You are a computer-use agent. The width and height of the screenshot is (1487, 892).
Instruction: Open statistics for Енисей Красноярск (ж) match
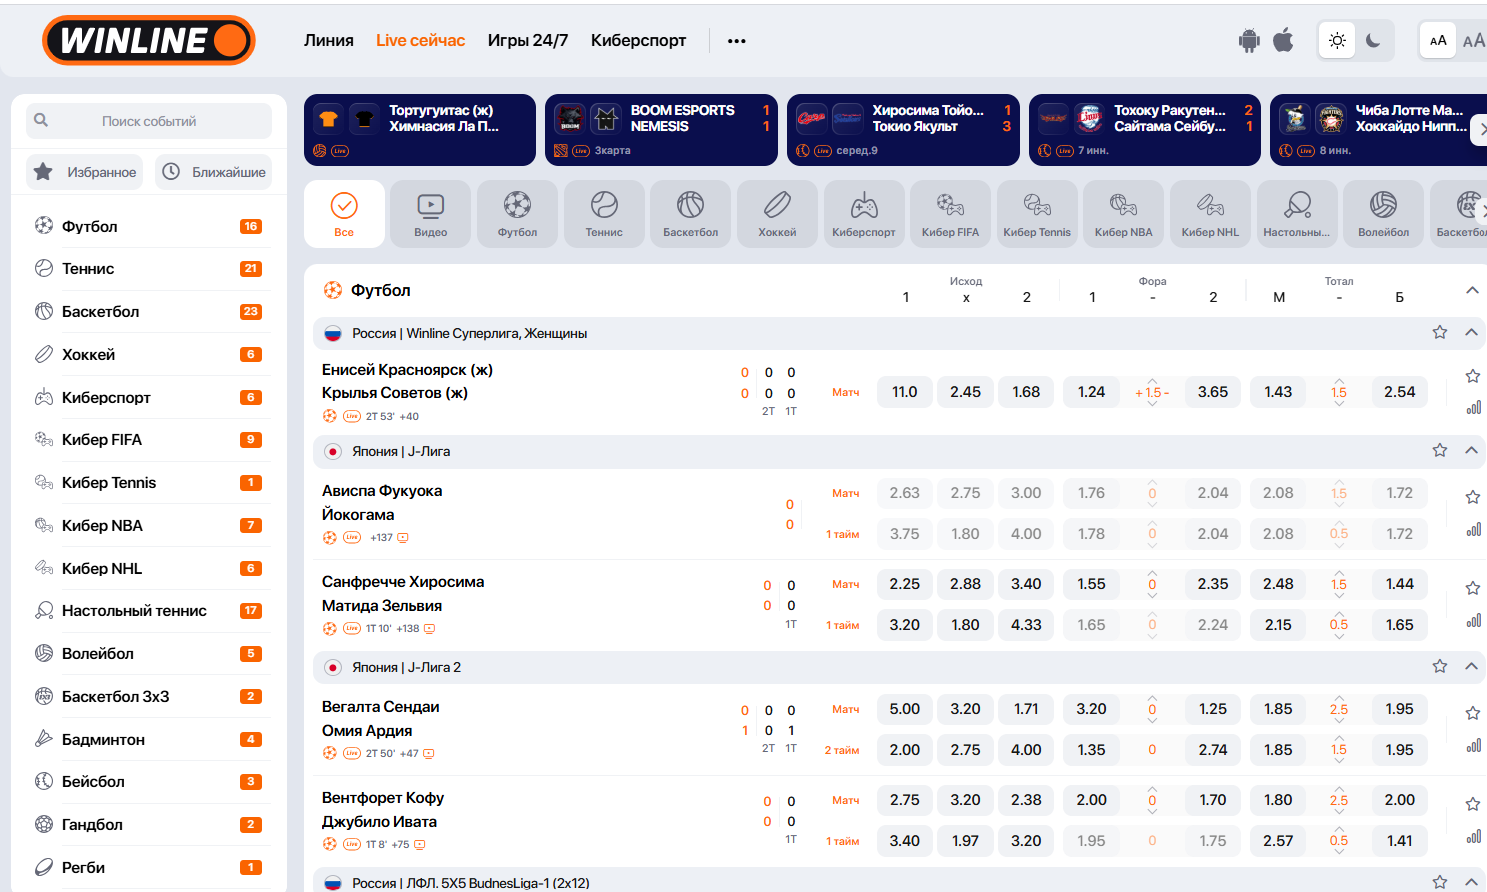(x=1473, y=407)
